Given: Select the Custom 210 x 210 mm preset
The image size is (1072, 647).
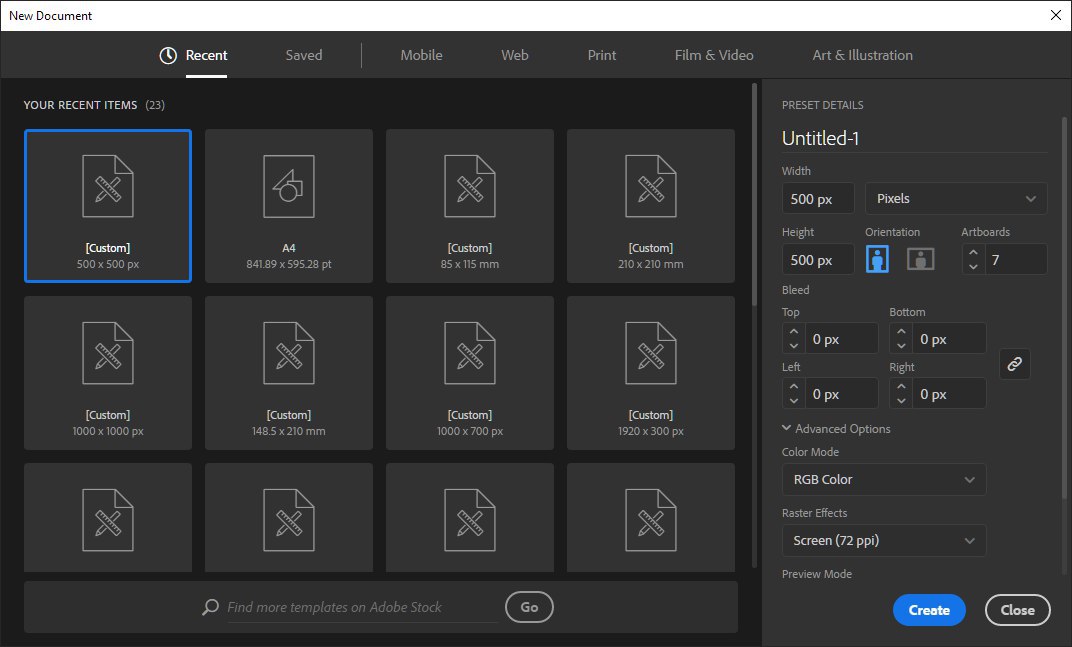Looking at the screenshot, I should click(x=651, y=206).
